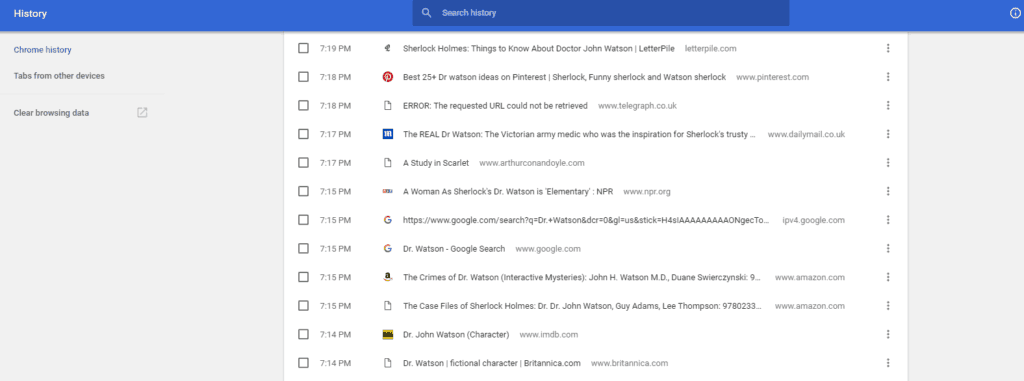
Task: Click the Daily Mail favicon for REAL Dr Watson
Action: coord(387,134)
